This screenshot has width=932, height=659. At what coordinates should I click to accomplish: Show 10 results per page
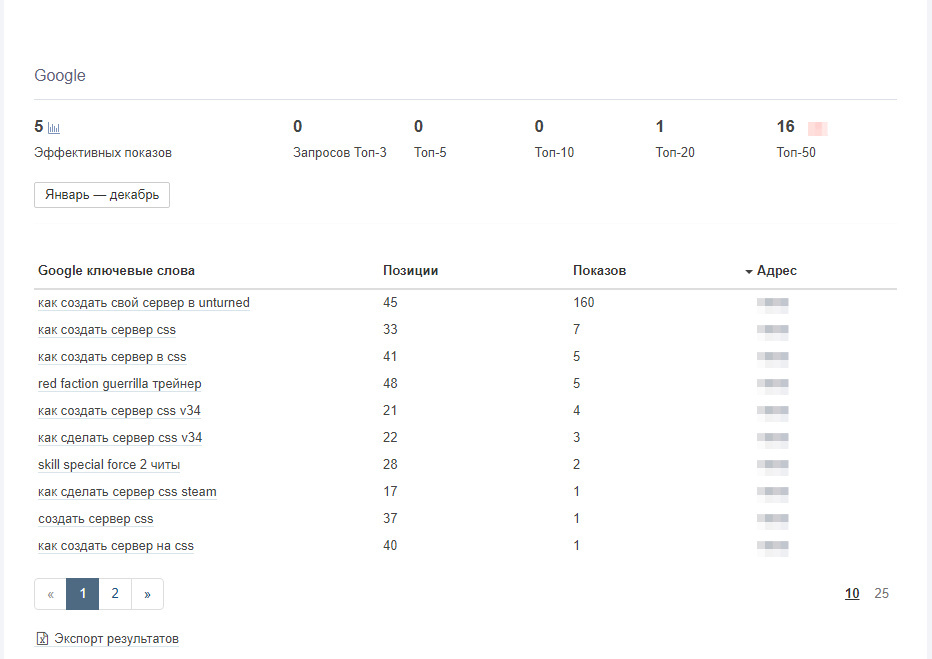tap(852, 593)
